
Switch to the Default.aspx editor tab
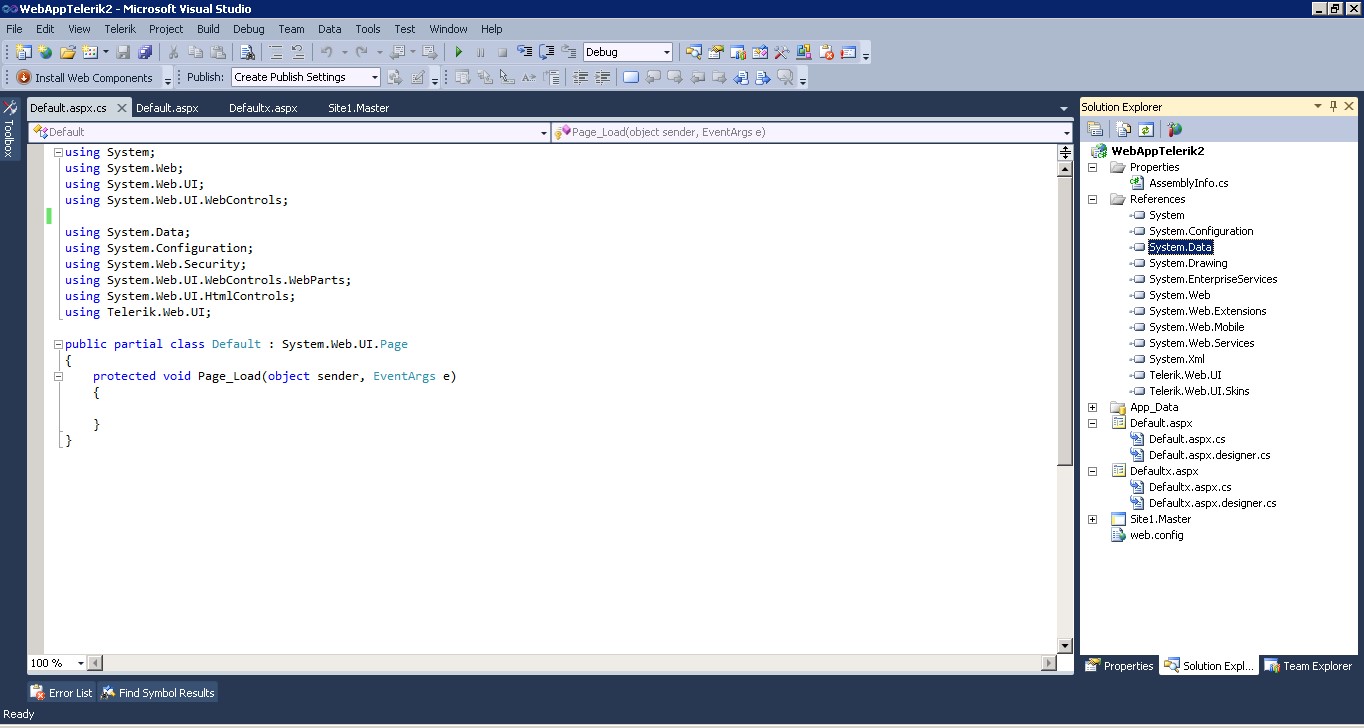(167, 108)
